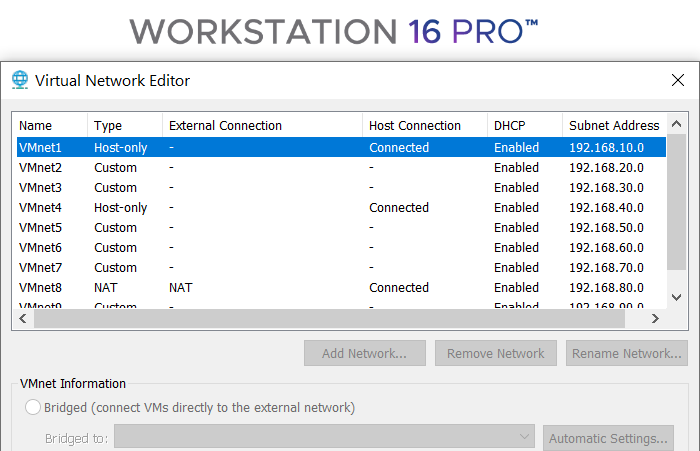Click the Subnet Address column header

[614, 125]
